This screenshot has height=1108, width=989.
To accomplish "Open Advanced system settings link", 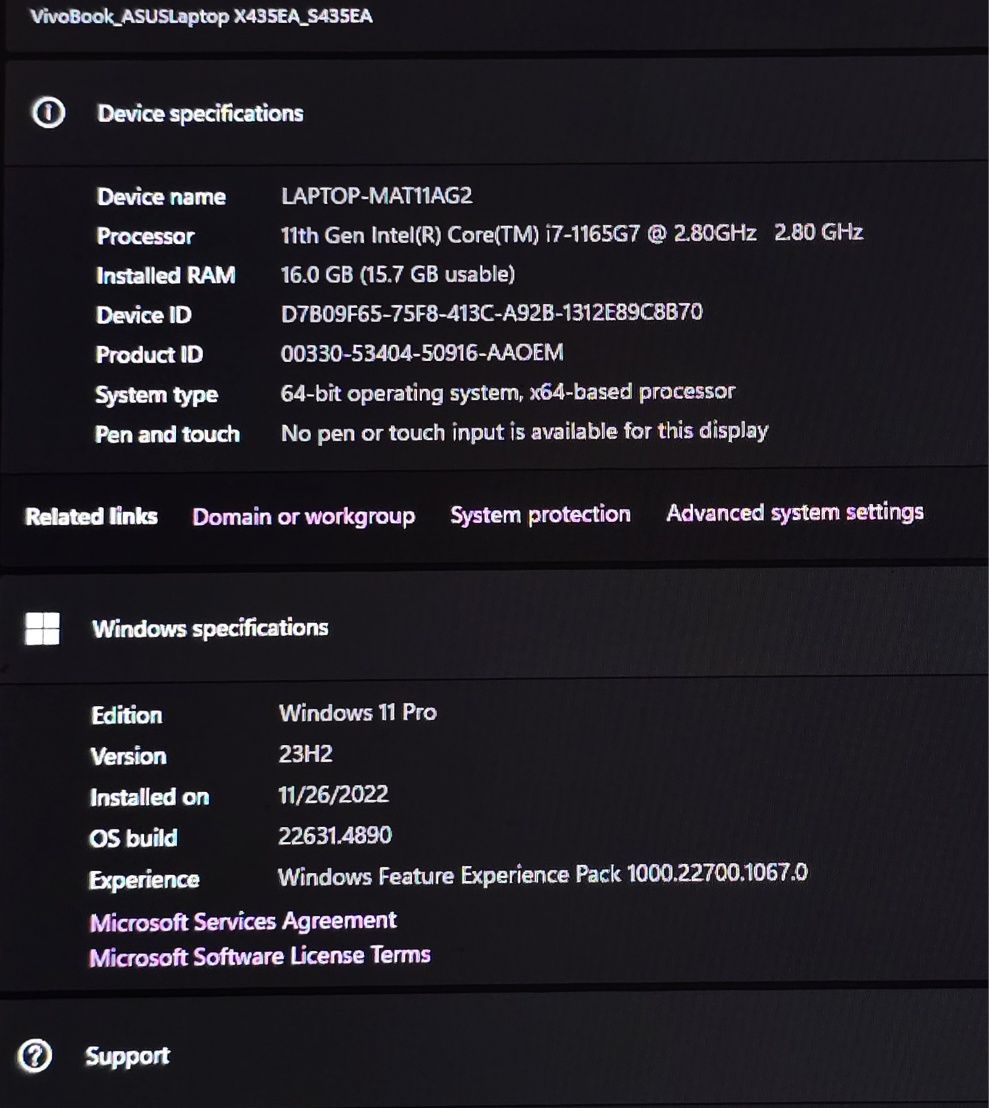I will coord(795,512).
